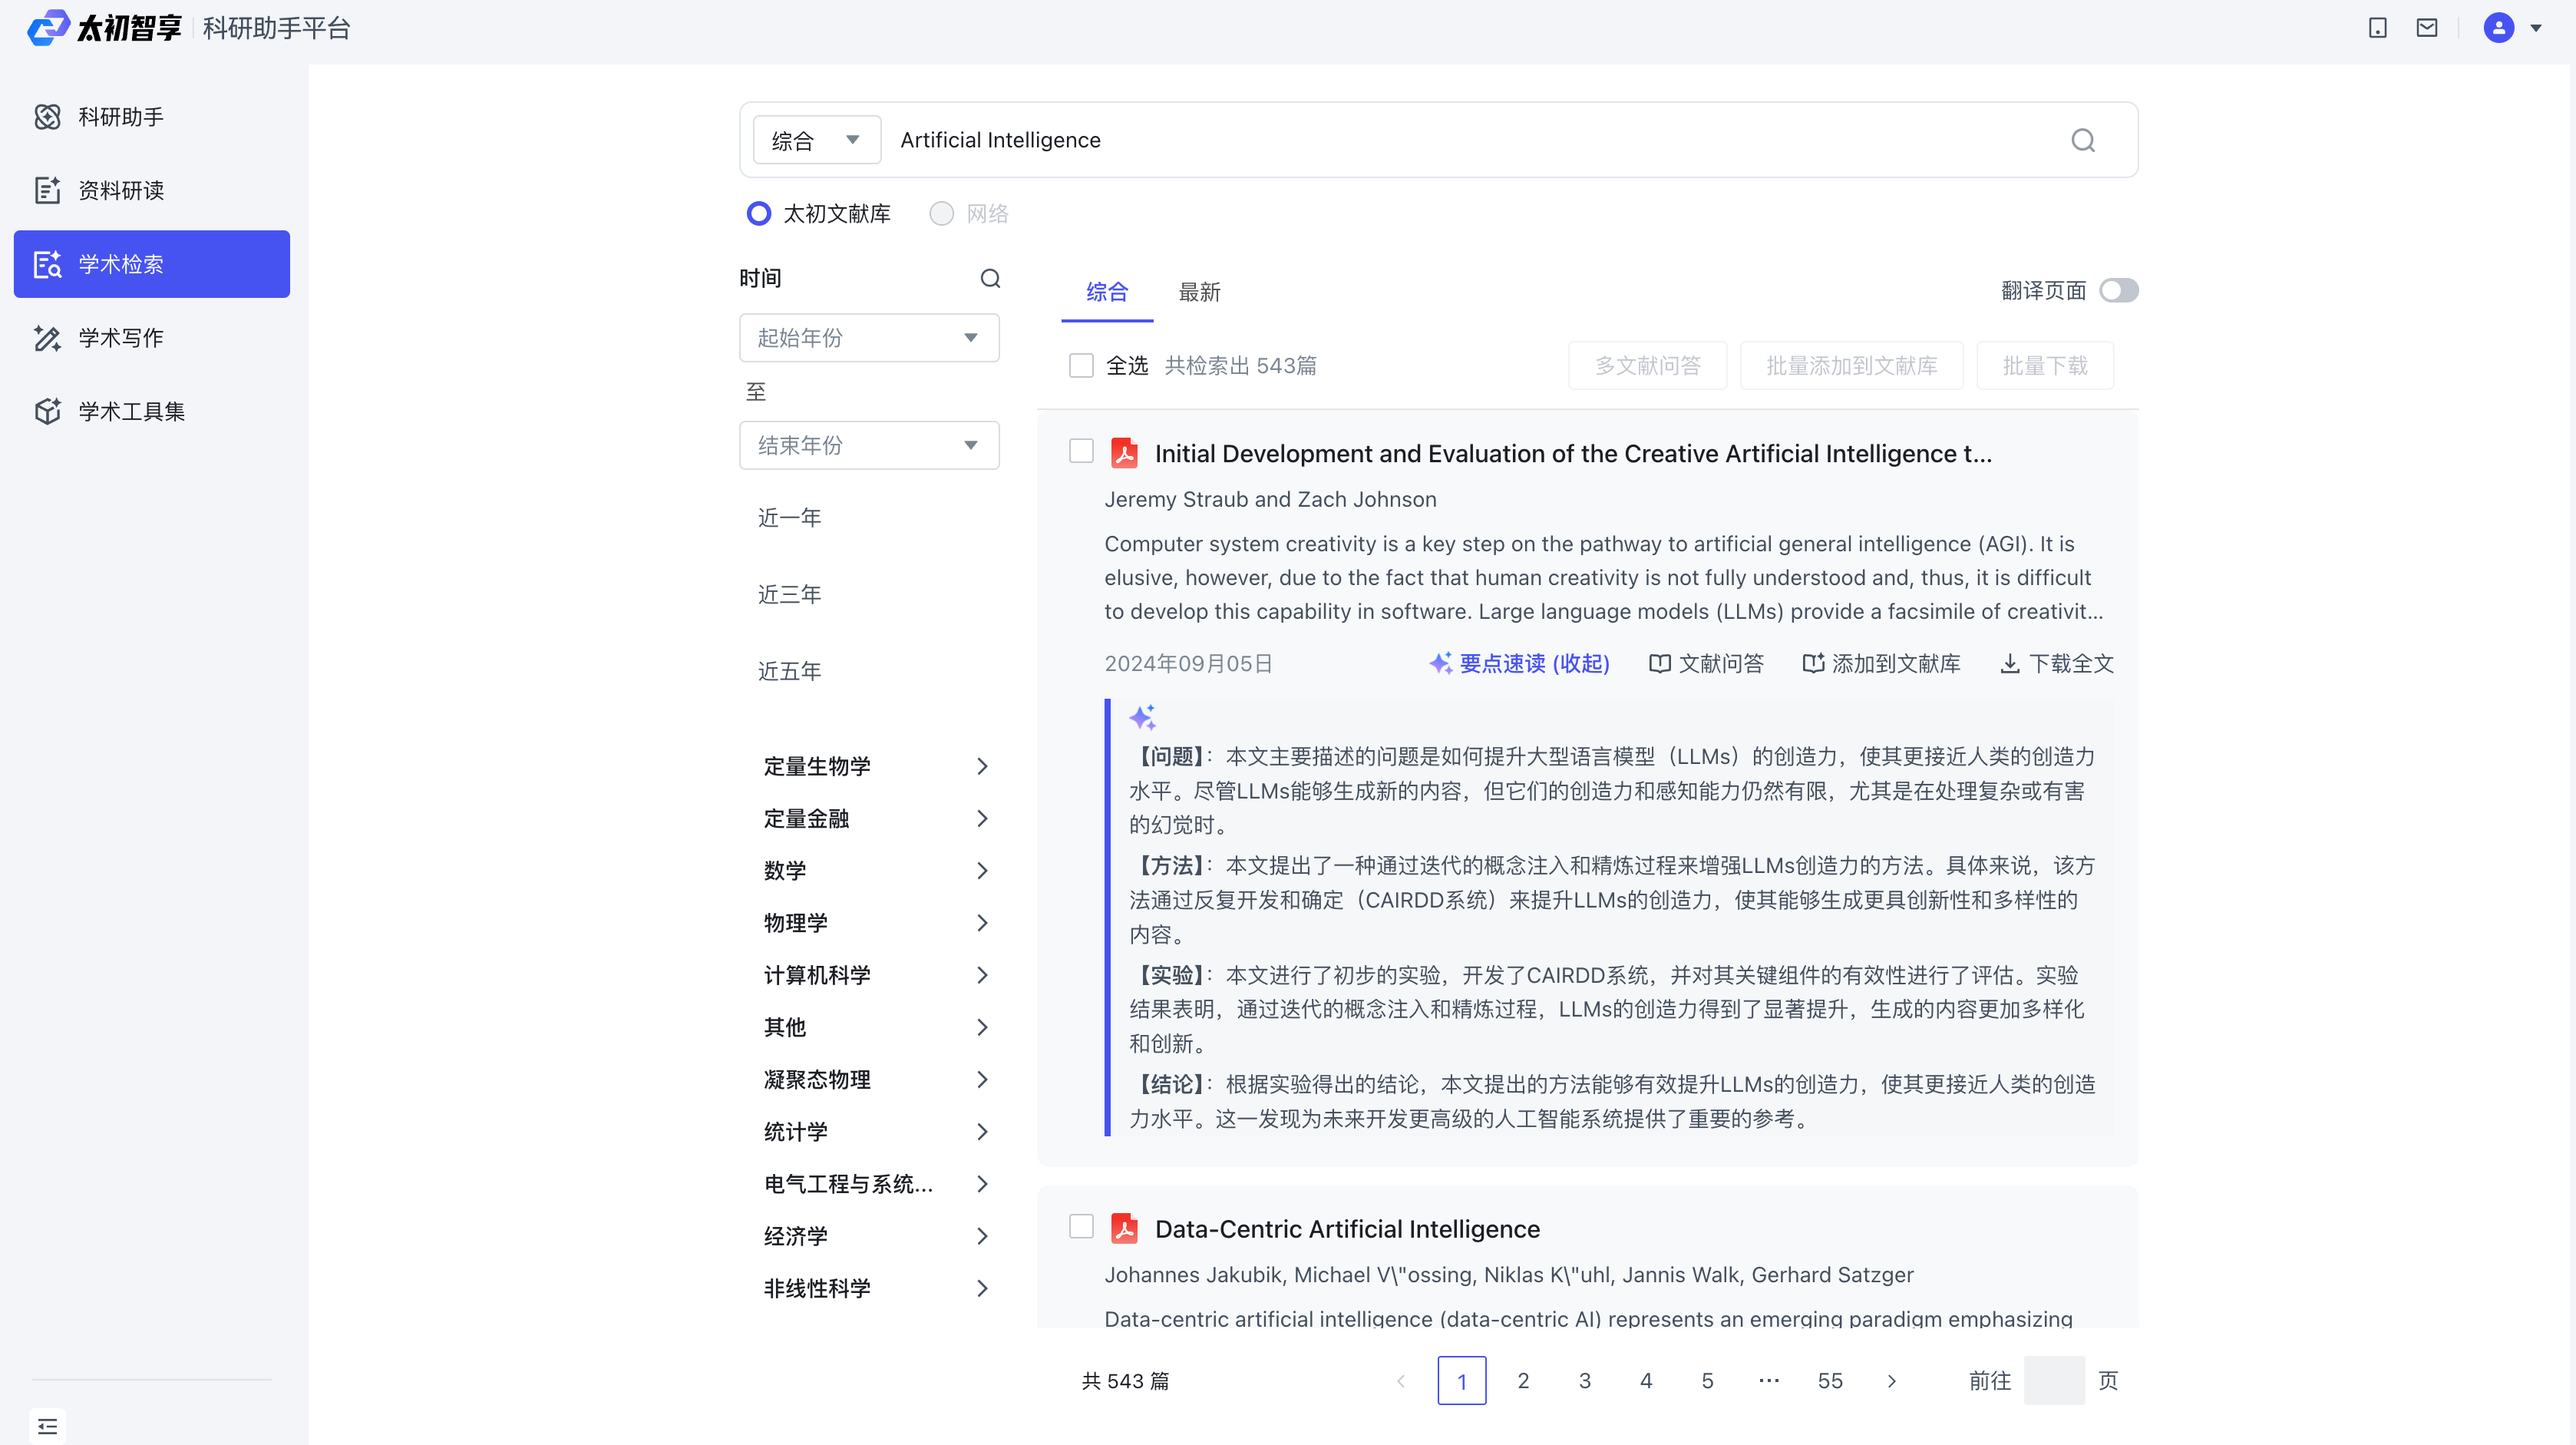Click the tablet device icon in header
The width and height of the screenshot is (2576, 1445).
click(2377, 28)
